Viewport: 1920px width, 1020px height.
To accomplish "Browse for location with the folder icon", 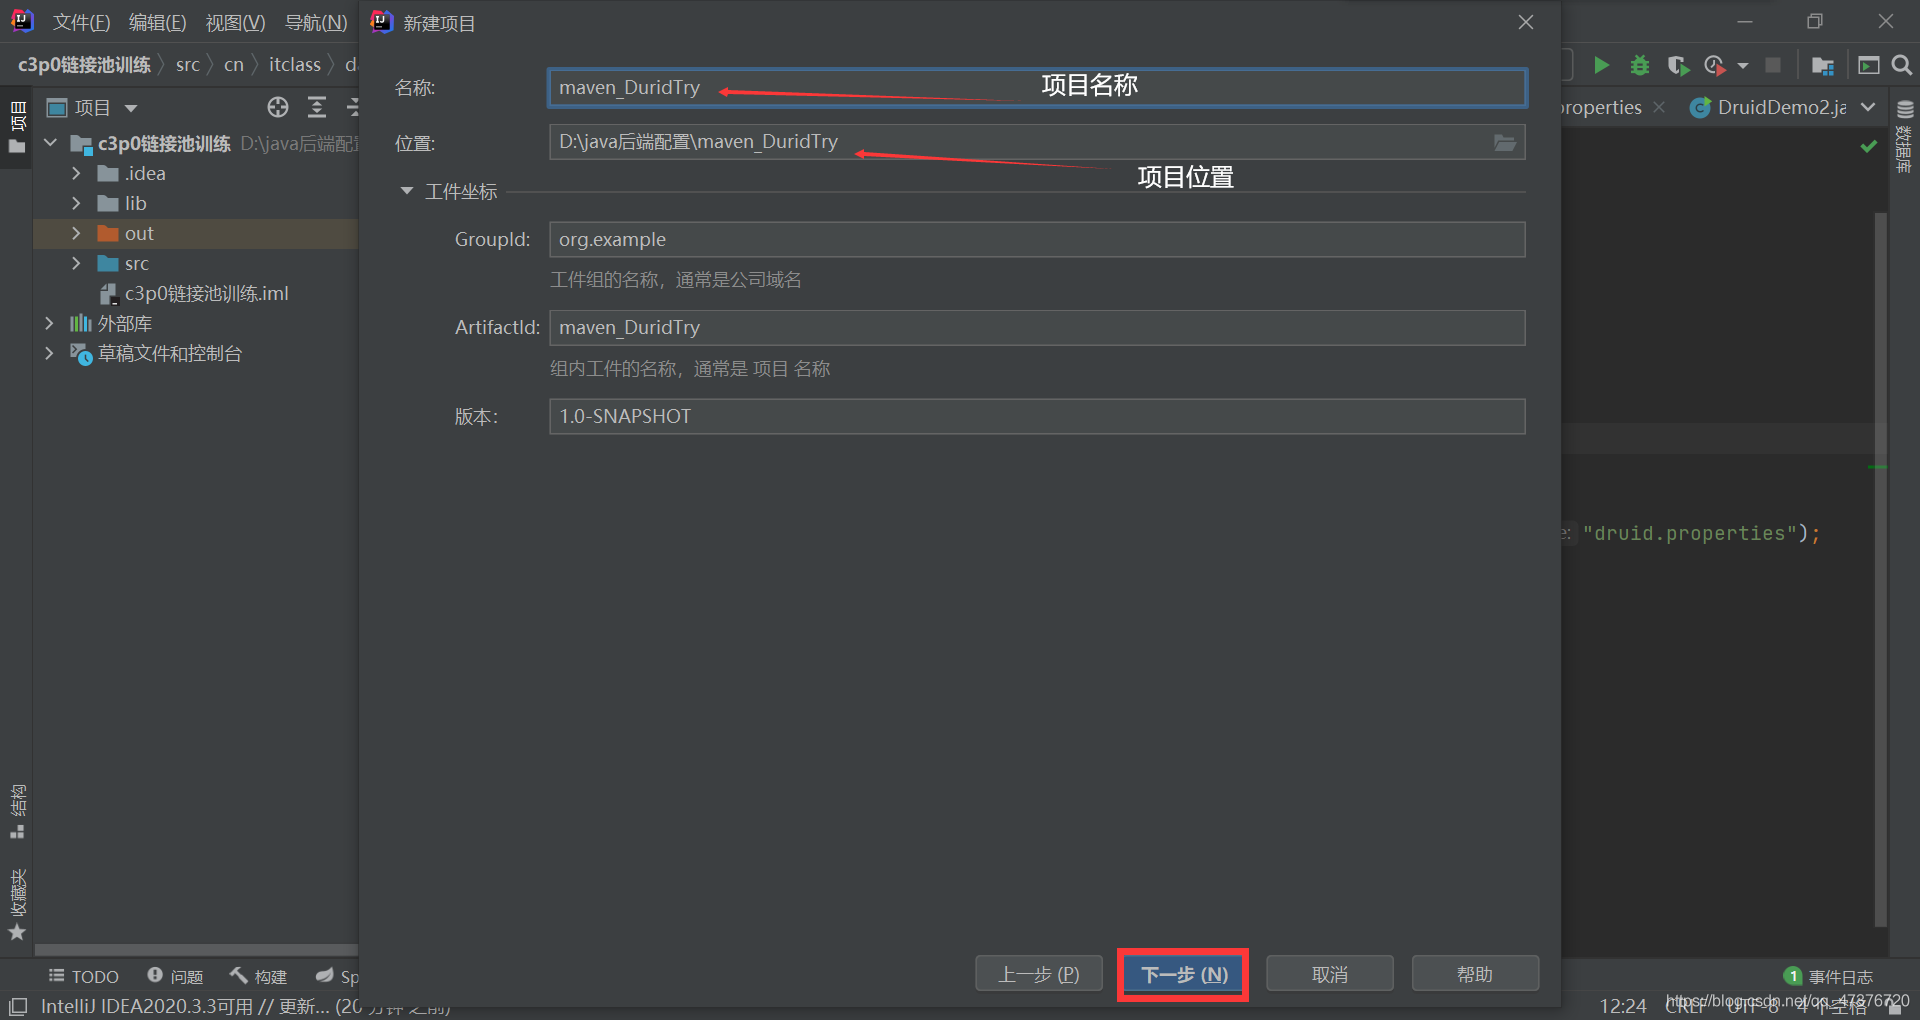I will tap(1505, 143).
